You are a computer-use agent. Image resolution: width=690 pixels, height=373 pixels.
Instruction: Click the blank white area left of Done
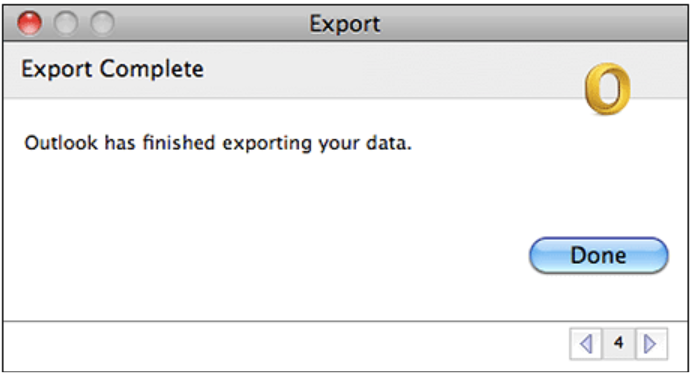pyautogui.click(x=264, y=255)
